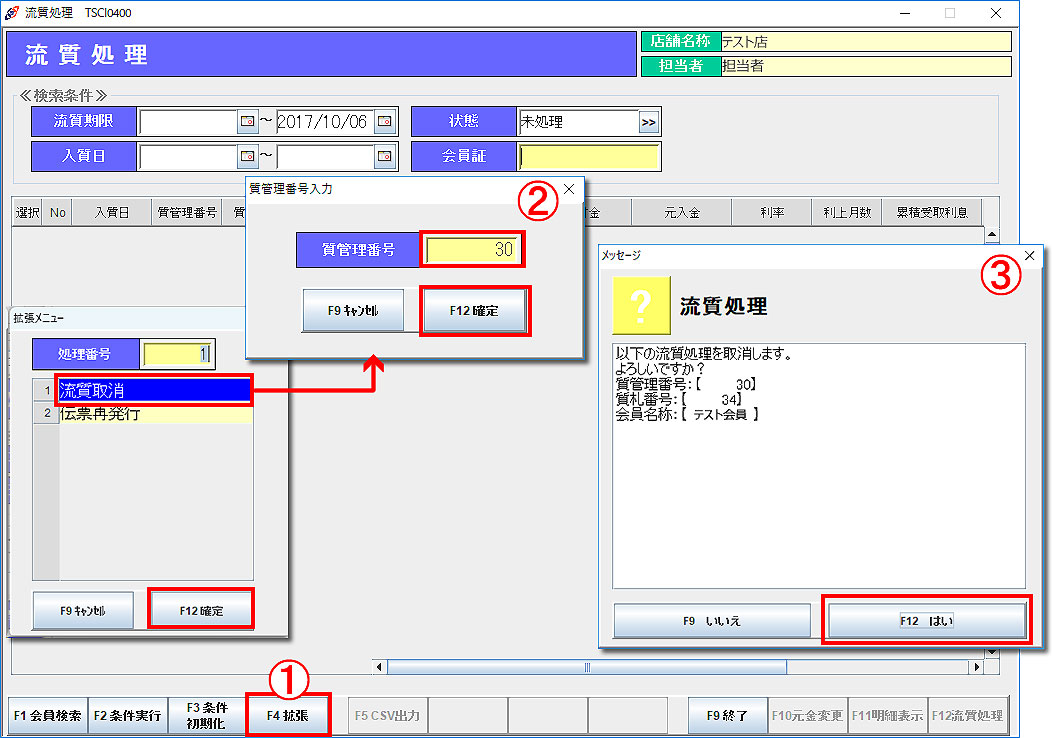Cancel with F9 ｷｬﾝｾﾙ in 拡張メニュー
1052x738 pixels.
coord(83,611)
